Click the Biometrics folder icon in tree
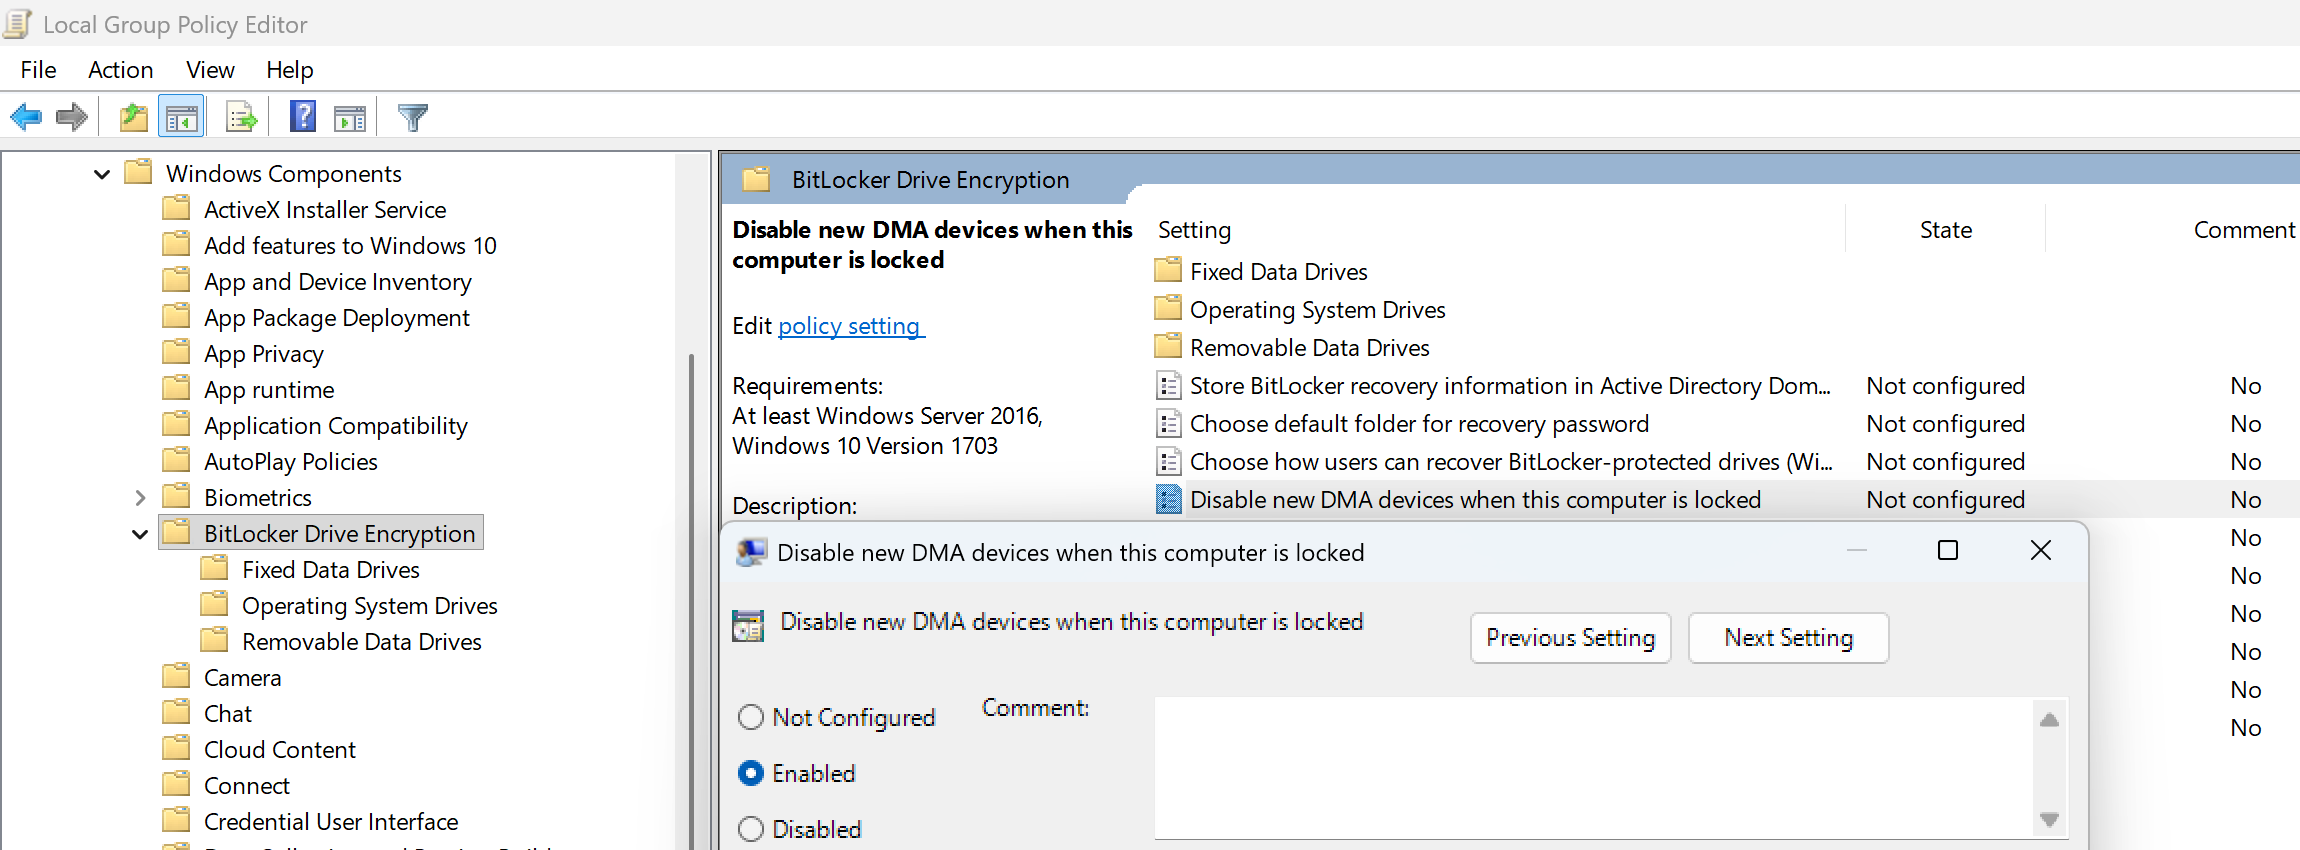The width and height of the screenshot is (2300, 850). tap(177, 496)
